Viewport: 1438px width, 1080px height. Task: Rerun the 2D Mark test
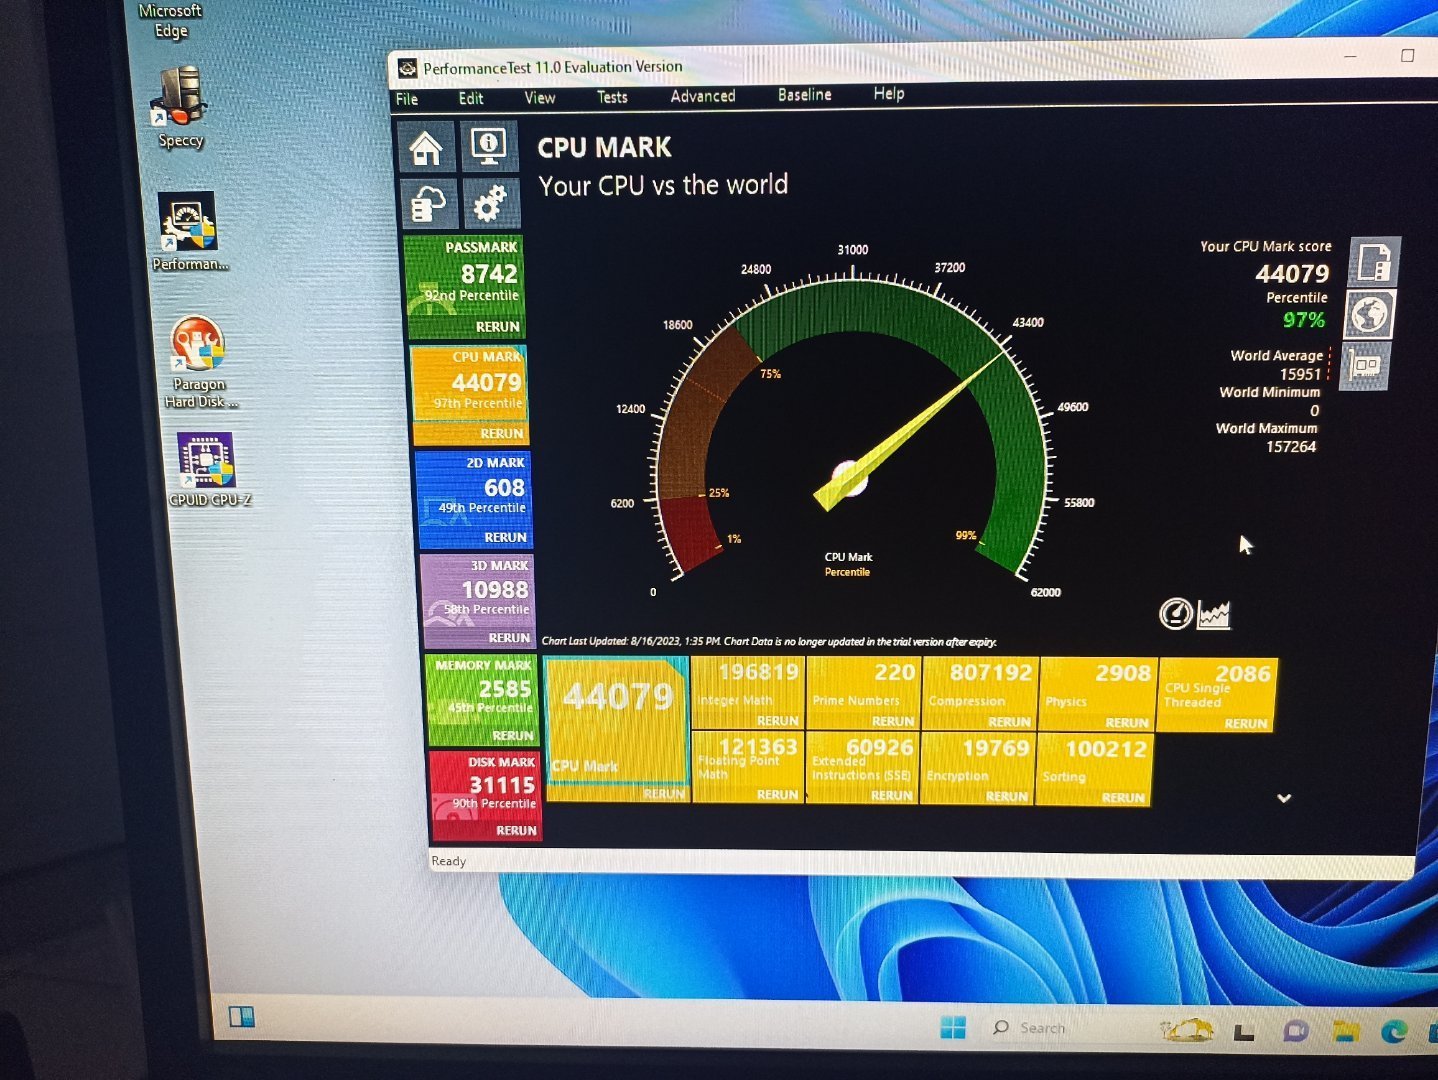505,537
